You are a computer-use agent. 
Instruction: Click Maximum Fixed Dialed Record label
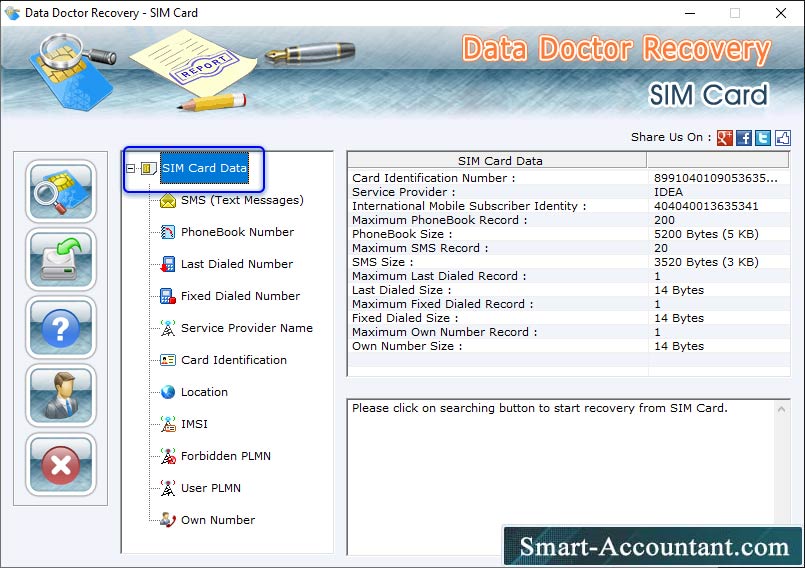(443, 304)
